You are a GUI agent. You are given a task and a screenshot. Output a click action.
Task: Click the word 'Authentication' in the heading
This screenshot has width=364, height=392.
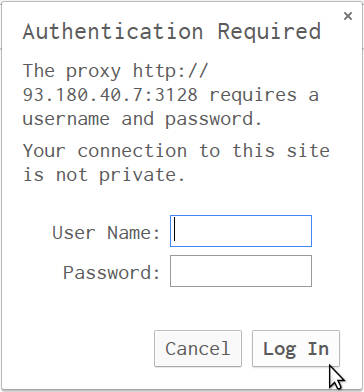pos(113,32)
